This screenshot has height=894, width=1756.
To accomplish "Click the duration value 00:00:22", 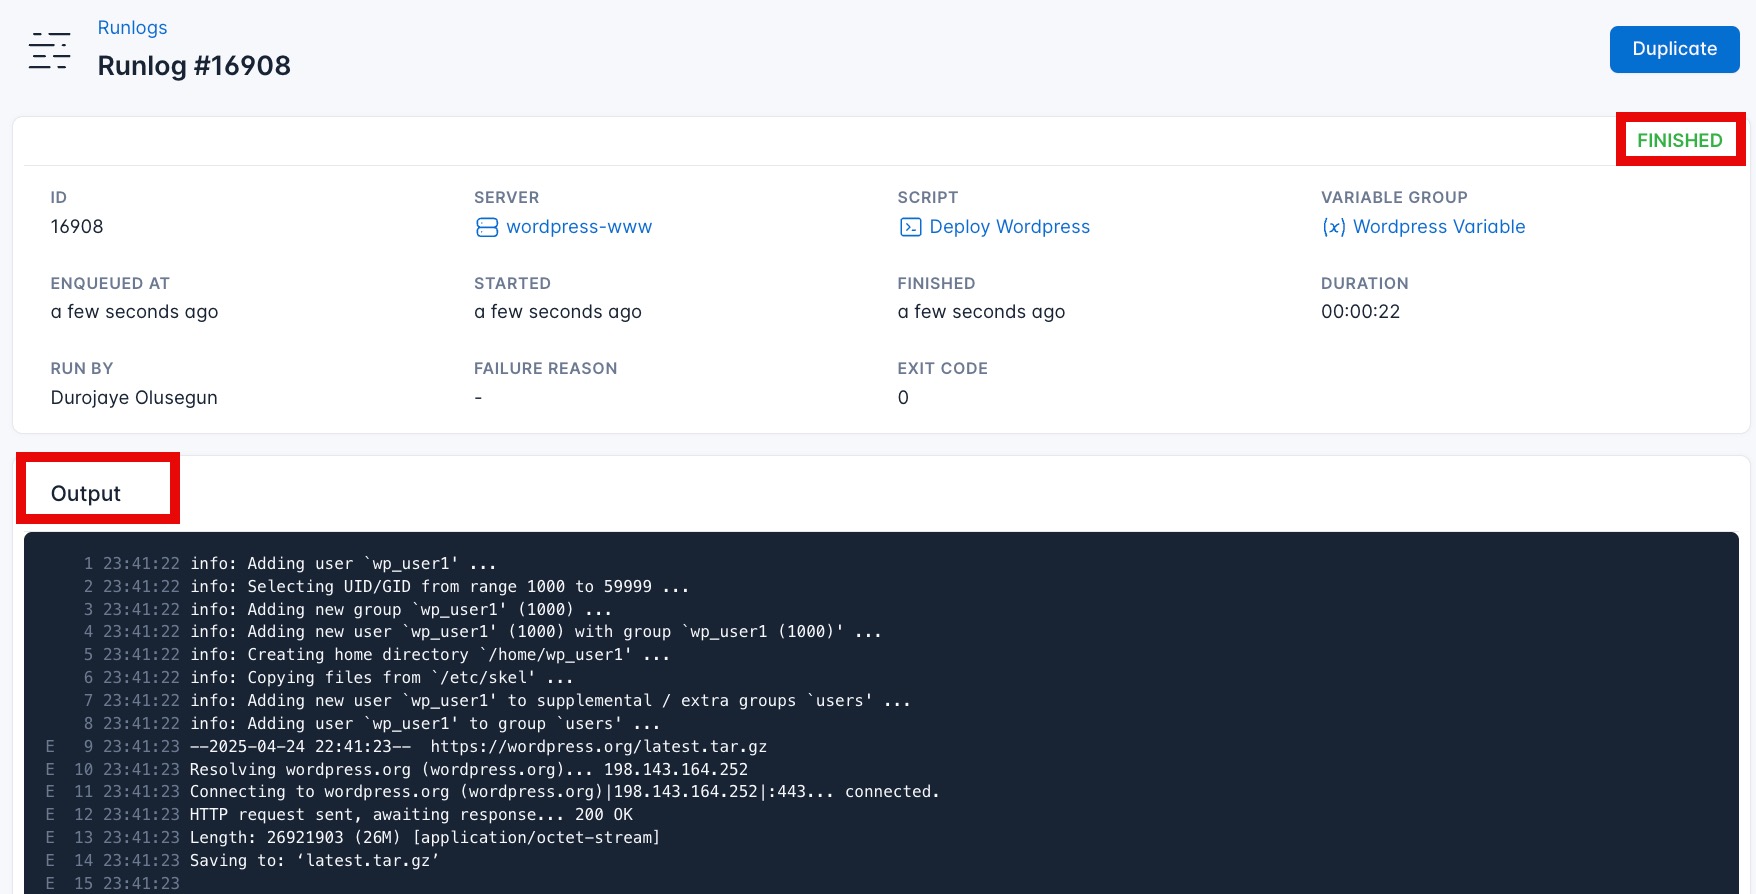I will [x=1360, y=312].
